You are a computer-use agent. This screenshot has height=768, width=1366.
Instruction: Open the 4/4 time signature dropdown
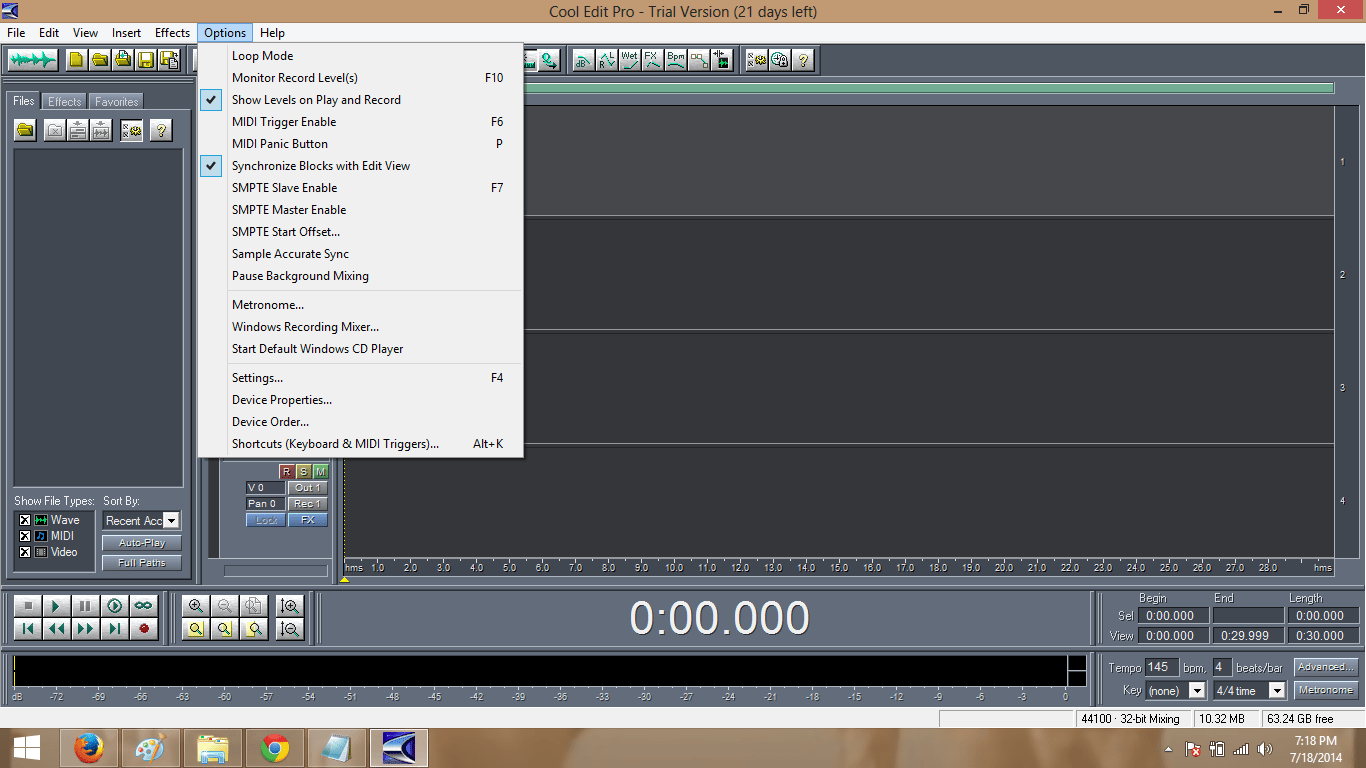pyautogui.click(x=1276, y=691)
